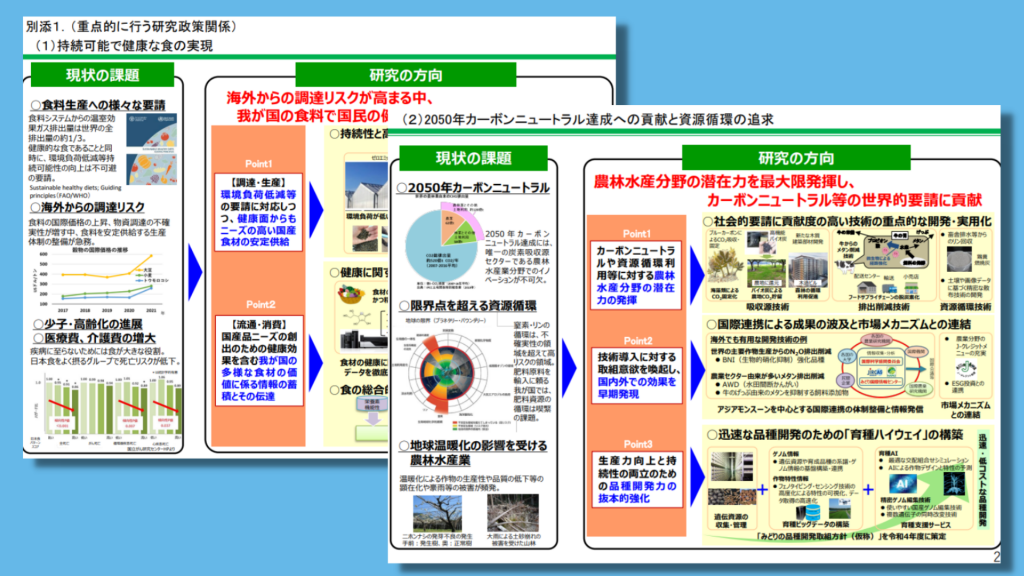
Task: Click '研究の方向' header on the back slide
Action: tap(406, 75)
